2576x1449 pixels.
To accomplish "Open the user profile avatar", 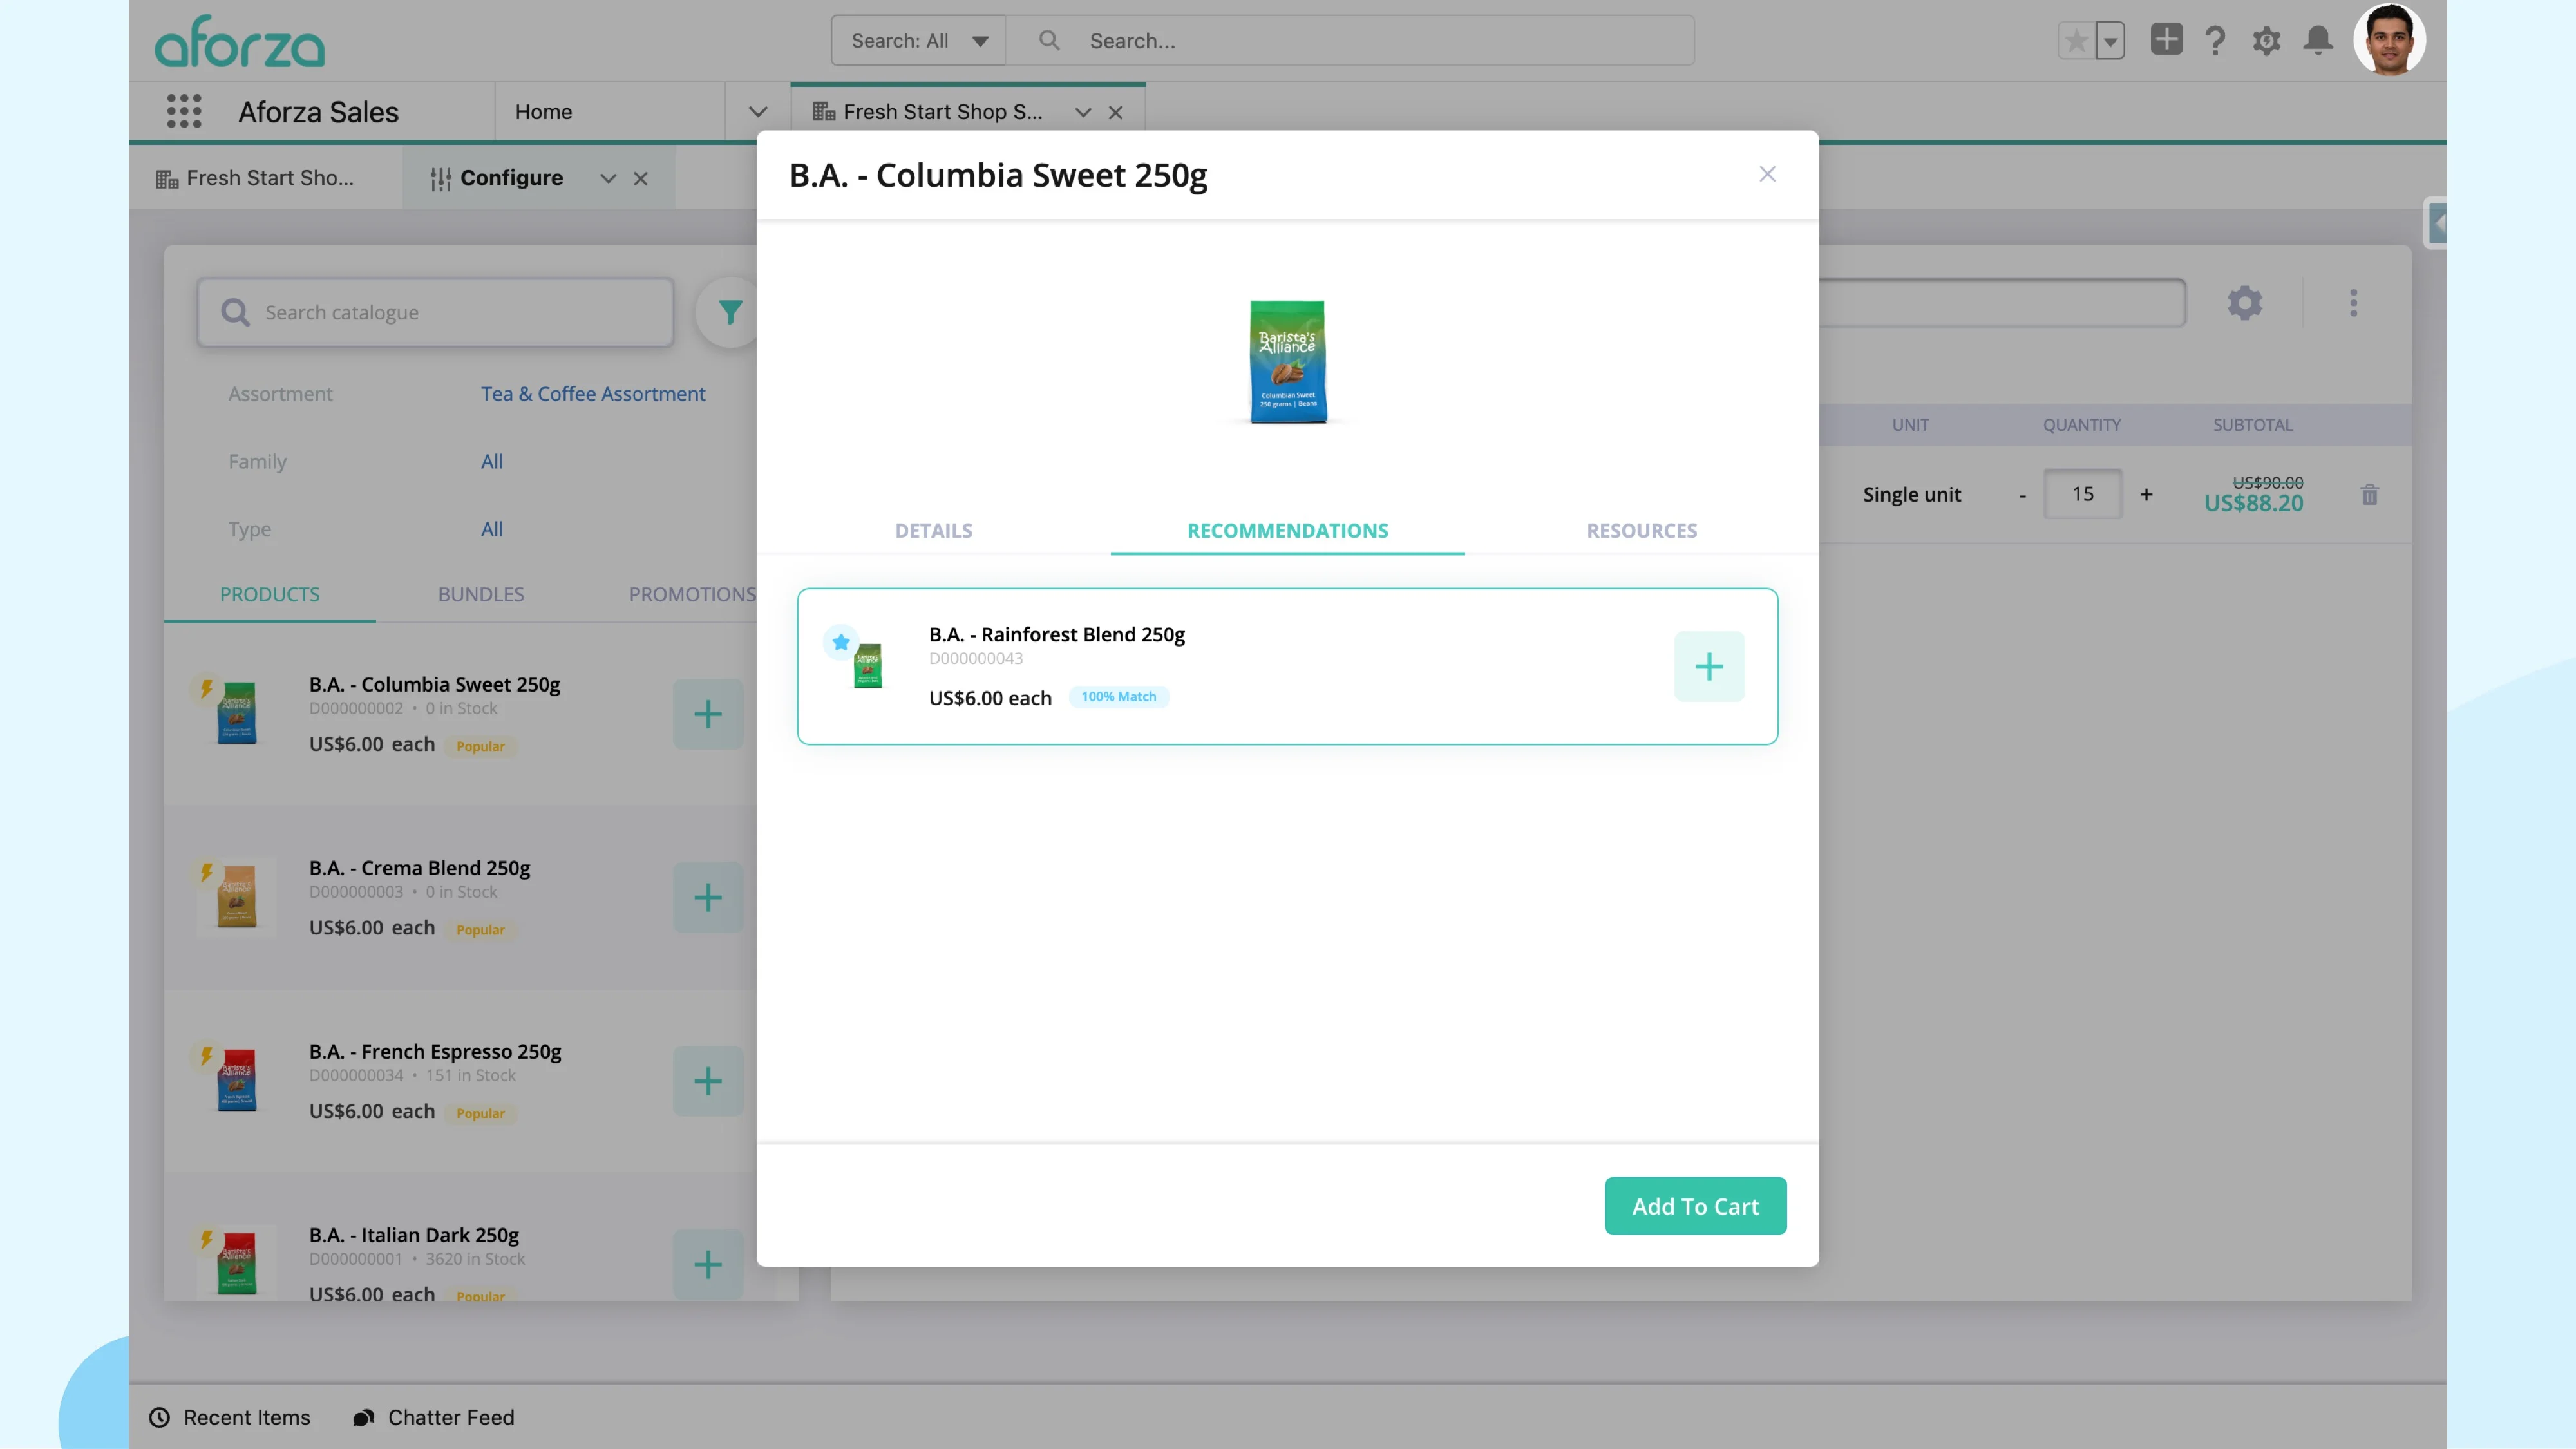I will (2389, 40).
